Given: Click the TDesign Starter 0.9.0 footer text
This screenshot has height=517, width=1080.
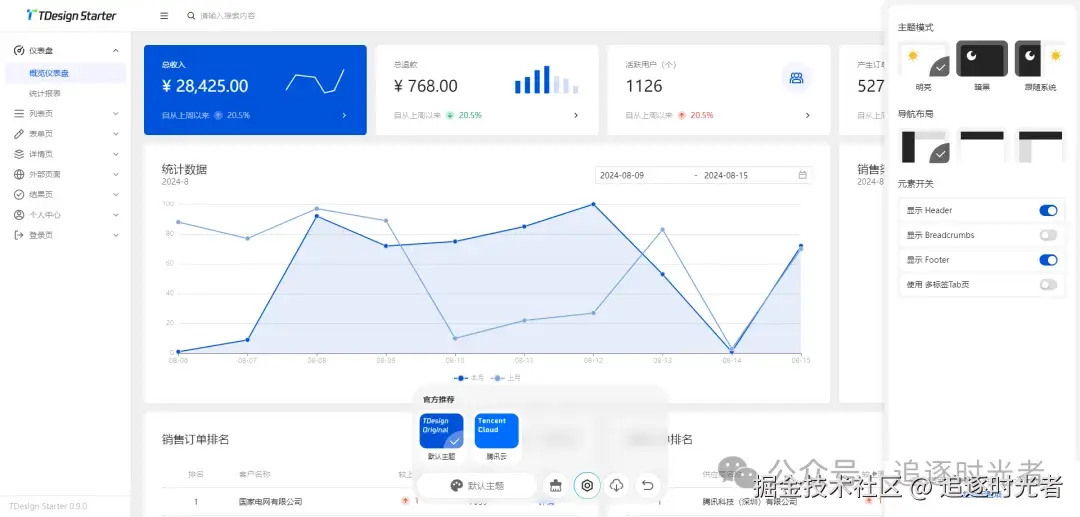Looking at the screenshot, I should tap(48, 506).
